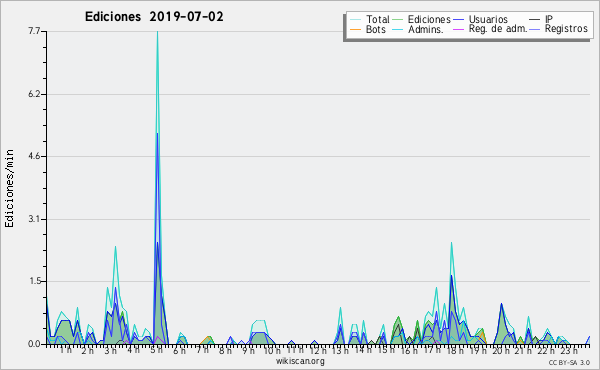Click the CC BY-SA 3.0 license text
This screenshot has width=600, height=370.
(569, 362)
